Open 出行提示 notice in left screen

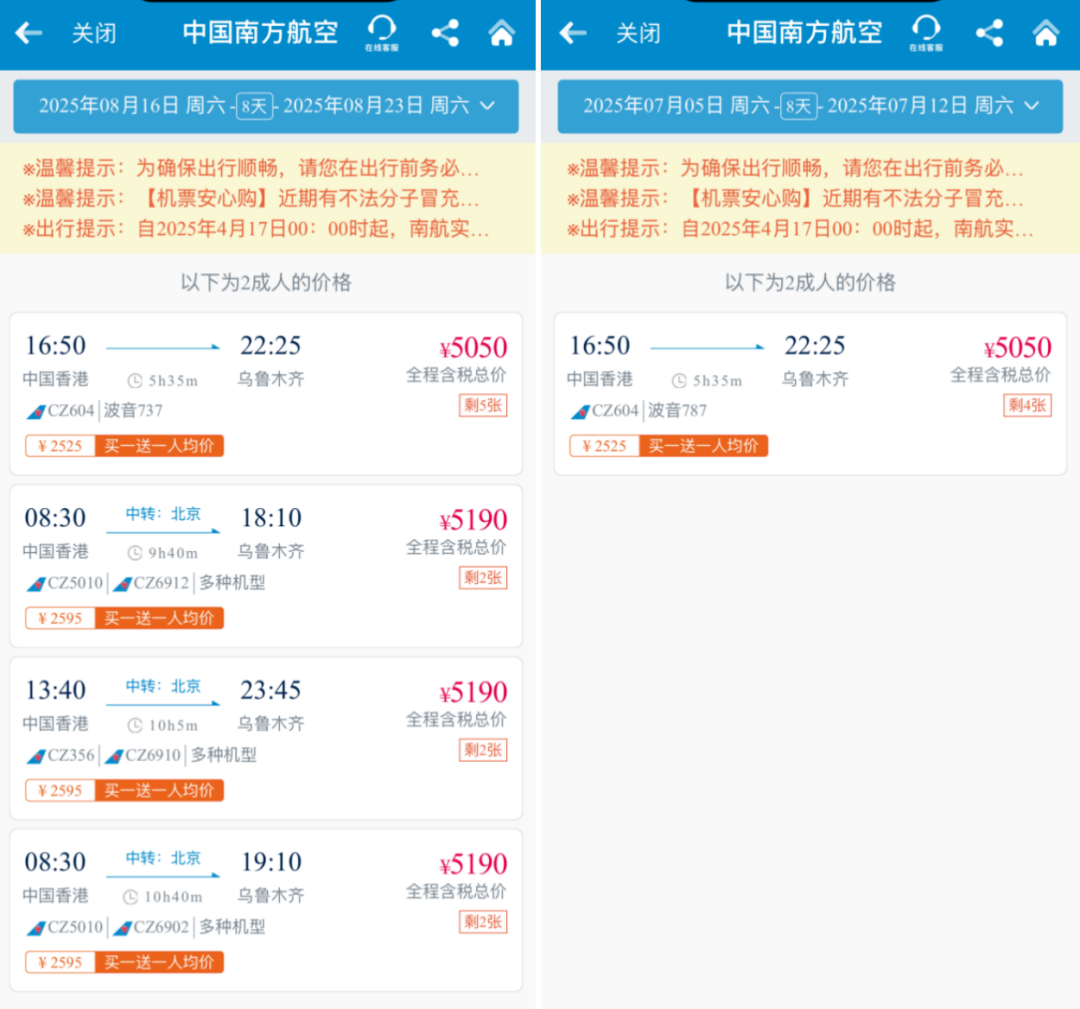pos(256,228)
